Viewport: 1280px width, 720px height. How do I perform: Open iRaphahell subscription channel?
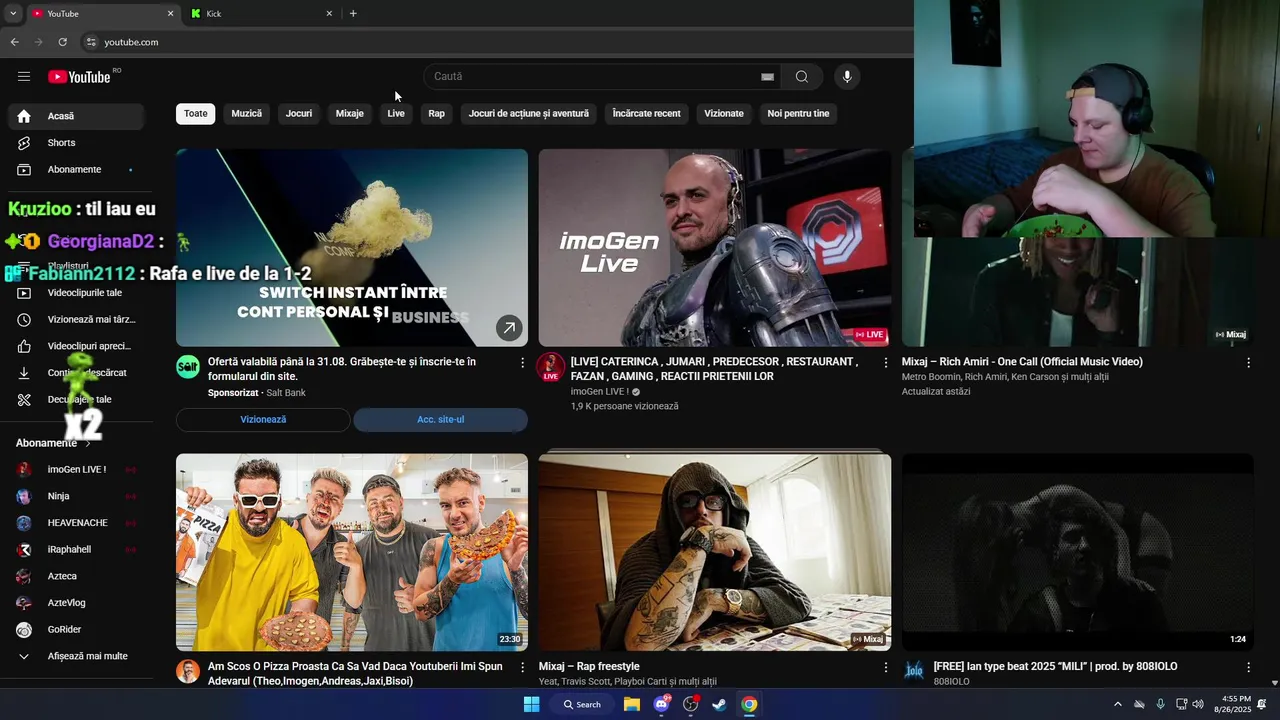[76, 550]
